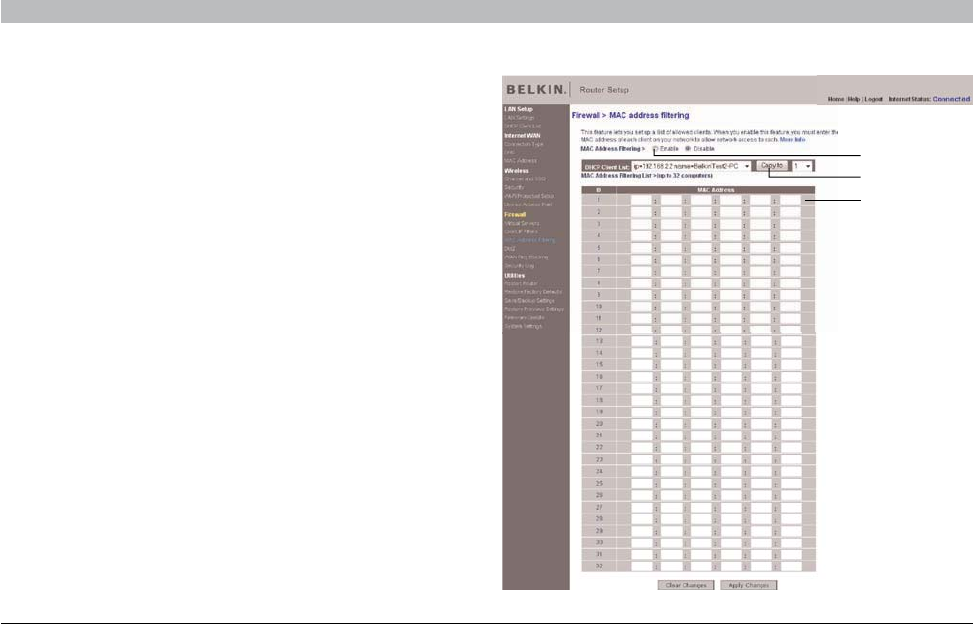Open System Settings under Utilities
973x624 pixels.
(523, 326)
